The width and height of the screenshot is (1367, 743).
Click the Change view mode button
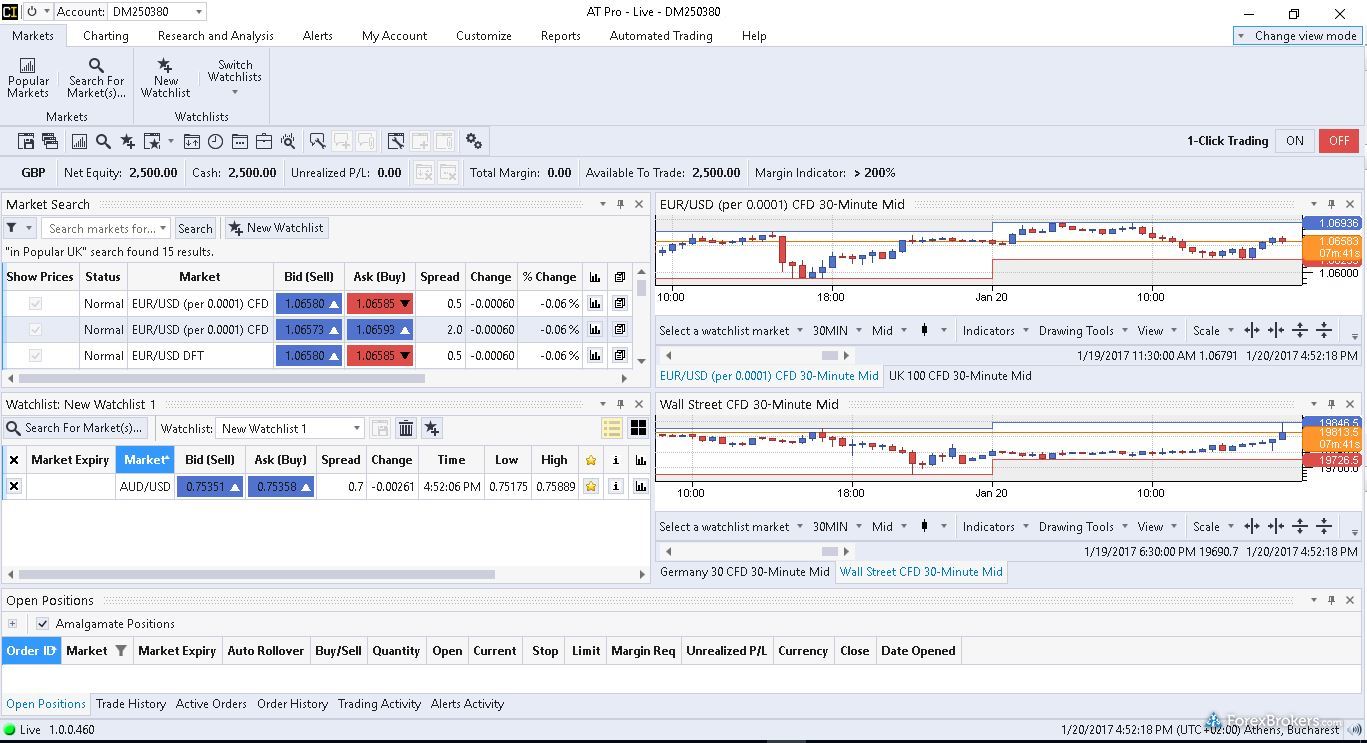coord(1297,35)
